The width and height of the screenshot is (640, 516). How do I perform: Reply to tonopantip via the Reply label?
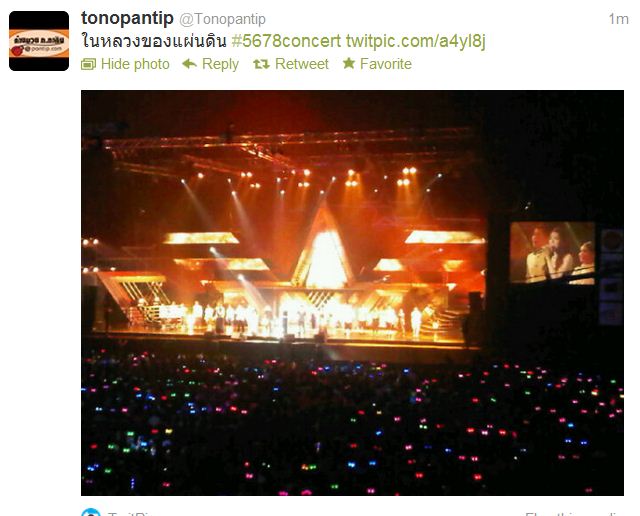coord(220,64)
